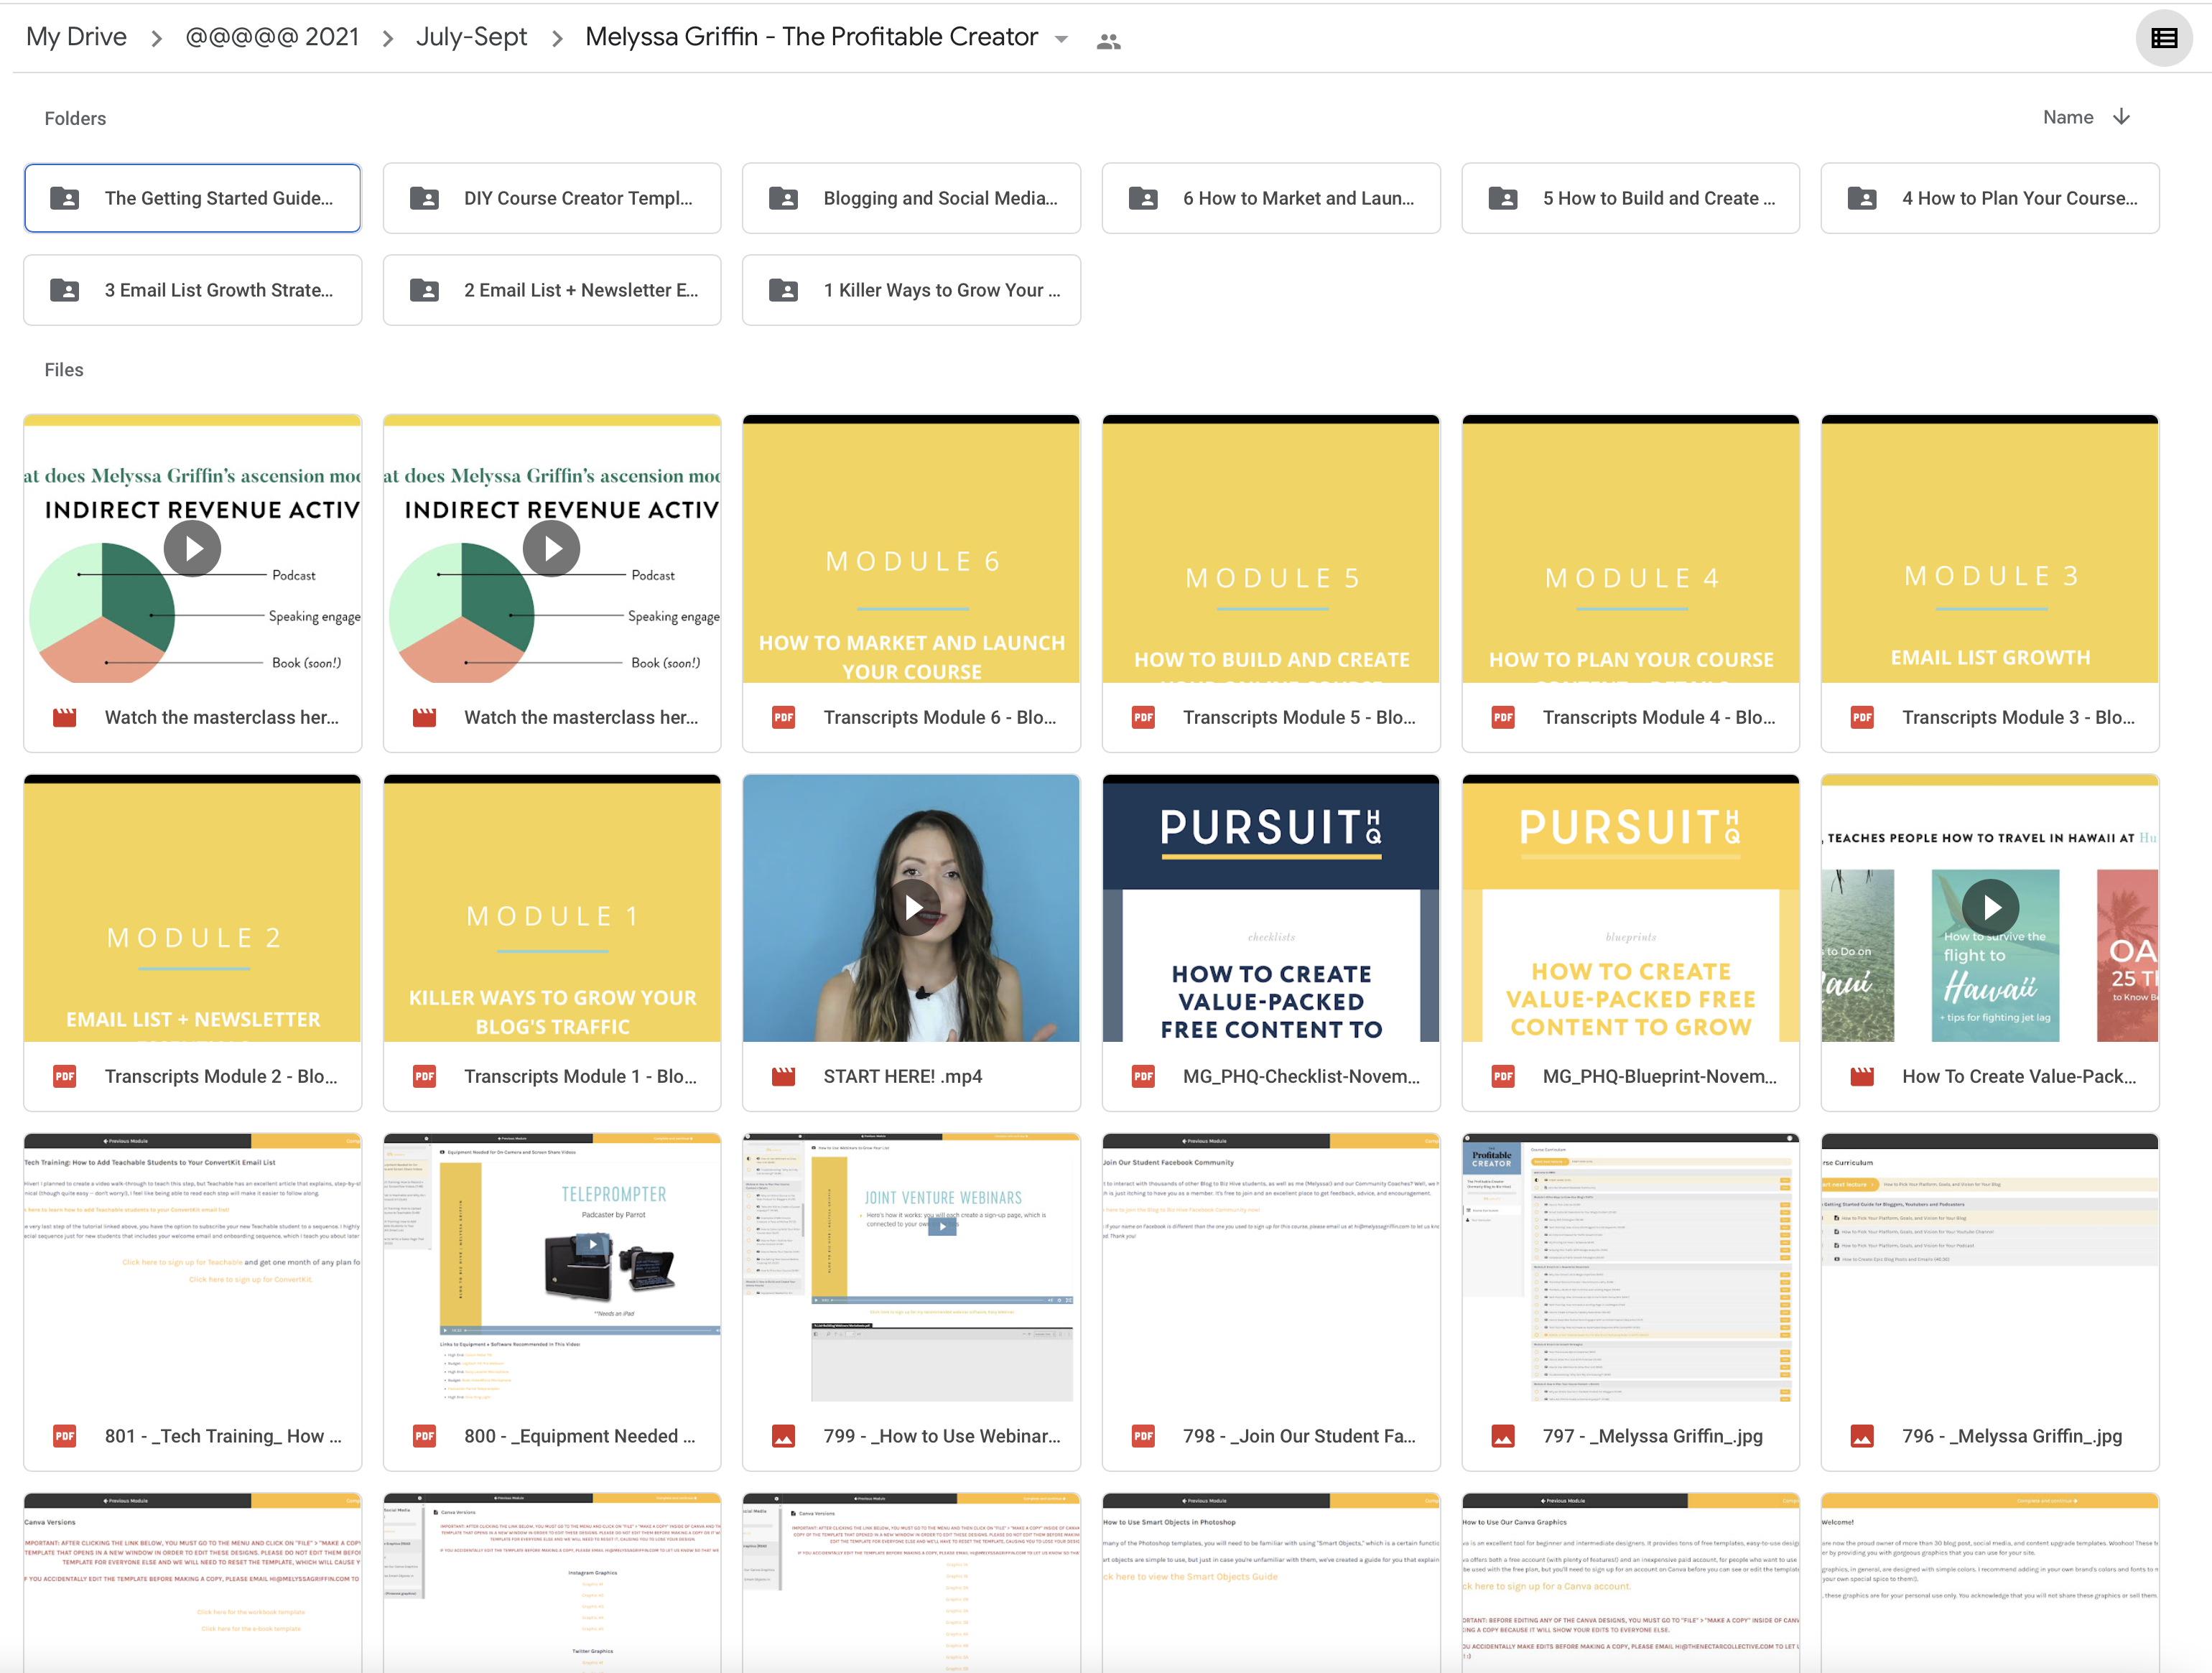Select Transcripts Module 5 PDF thumbnail
Viewport: 2212px width, 1673px height.
tap(1271, 549)
